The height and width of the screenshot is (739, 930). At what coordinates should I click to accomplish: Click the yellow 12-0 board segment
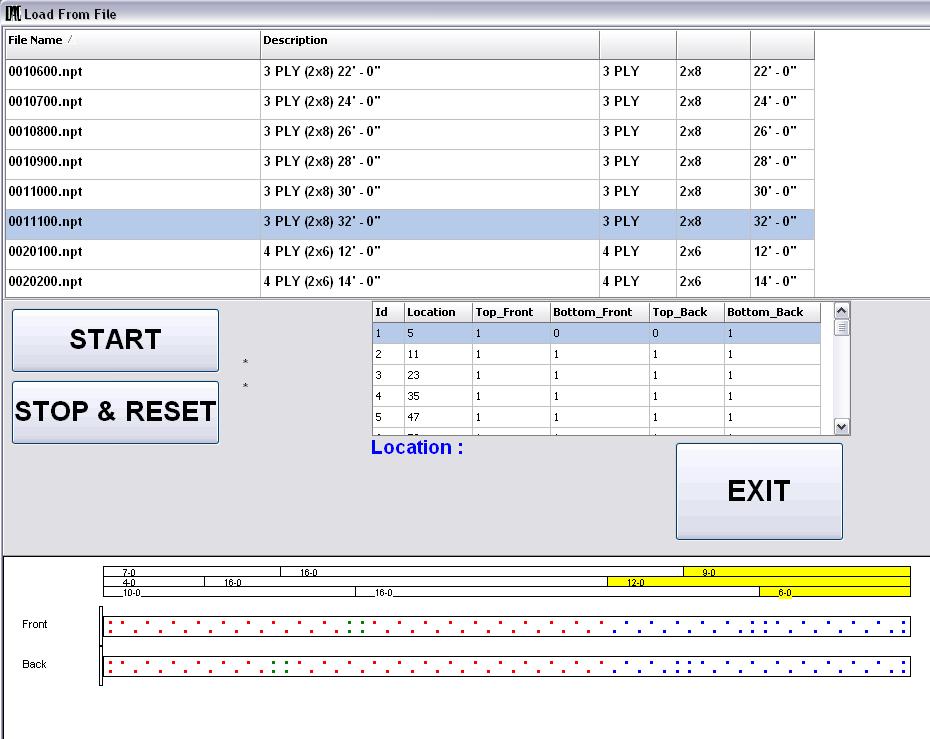[x=758, y=582]
